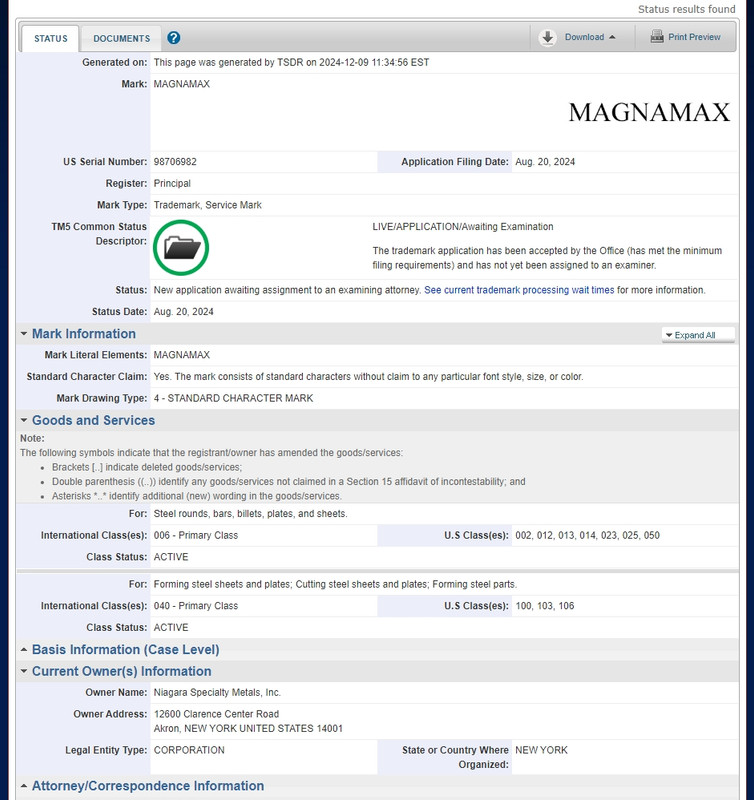
Task: Select the filing date Aug. 20, 2024
Action: (545, 162)
